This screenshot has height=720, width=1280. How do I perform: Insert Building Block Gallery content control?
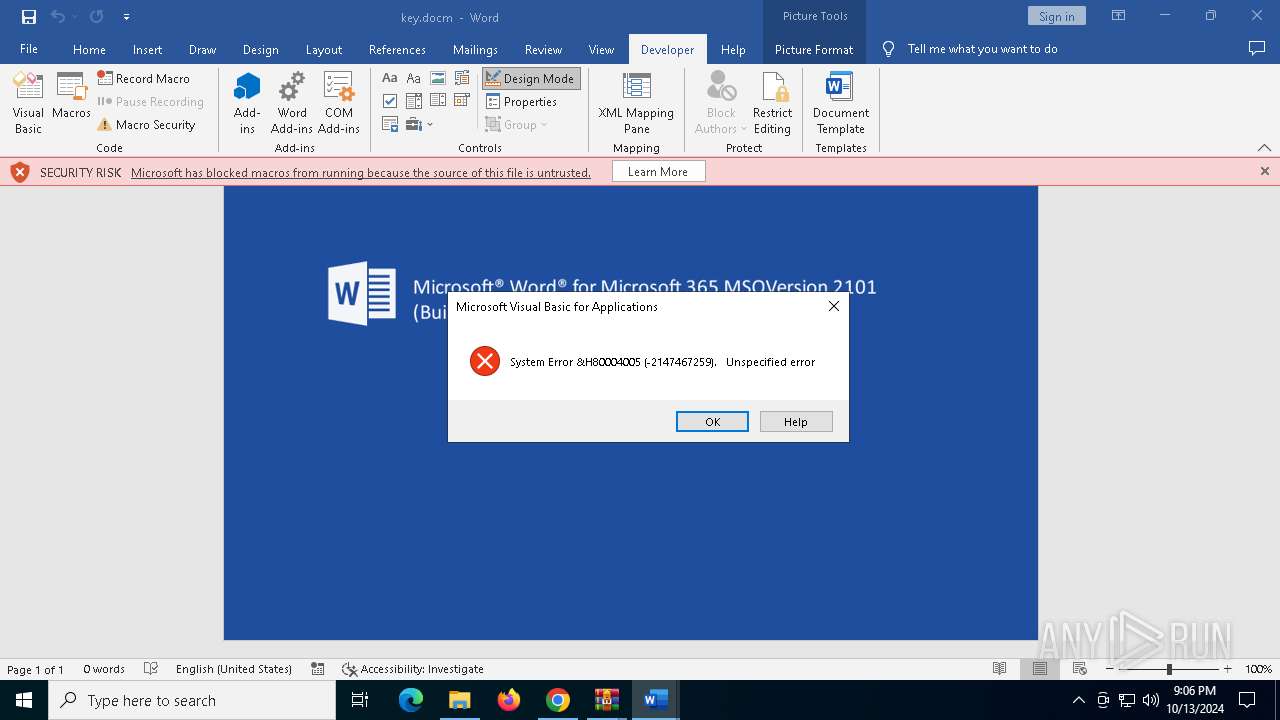[x=462, y=78]
